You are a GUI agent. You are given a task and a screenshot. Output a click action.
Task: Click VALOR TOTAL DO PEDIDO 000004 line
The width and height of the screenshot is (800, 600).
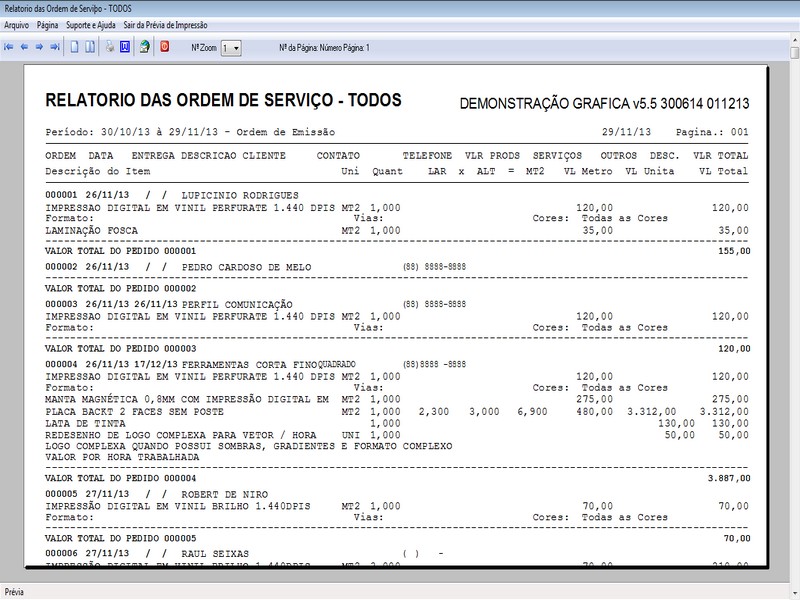coord(120,477)
